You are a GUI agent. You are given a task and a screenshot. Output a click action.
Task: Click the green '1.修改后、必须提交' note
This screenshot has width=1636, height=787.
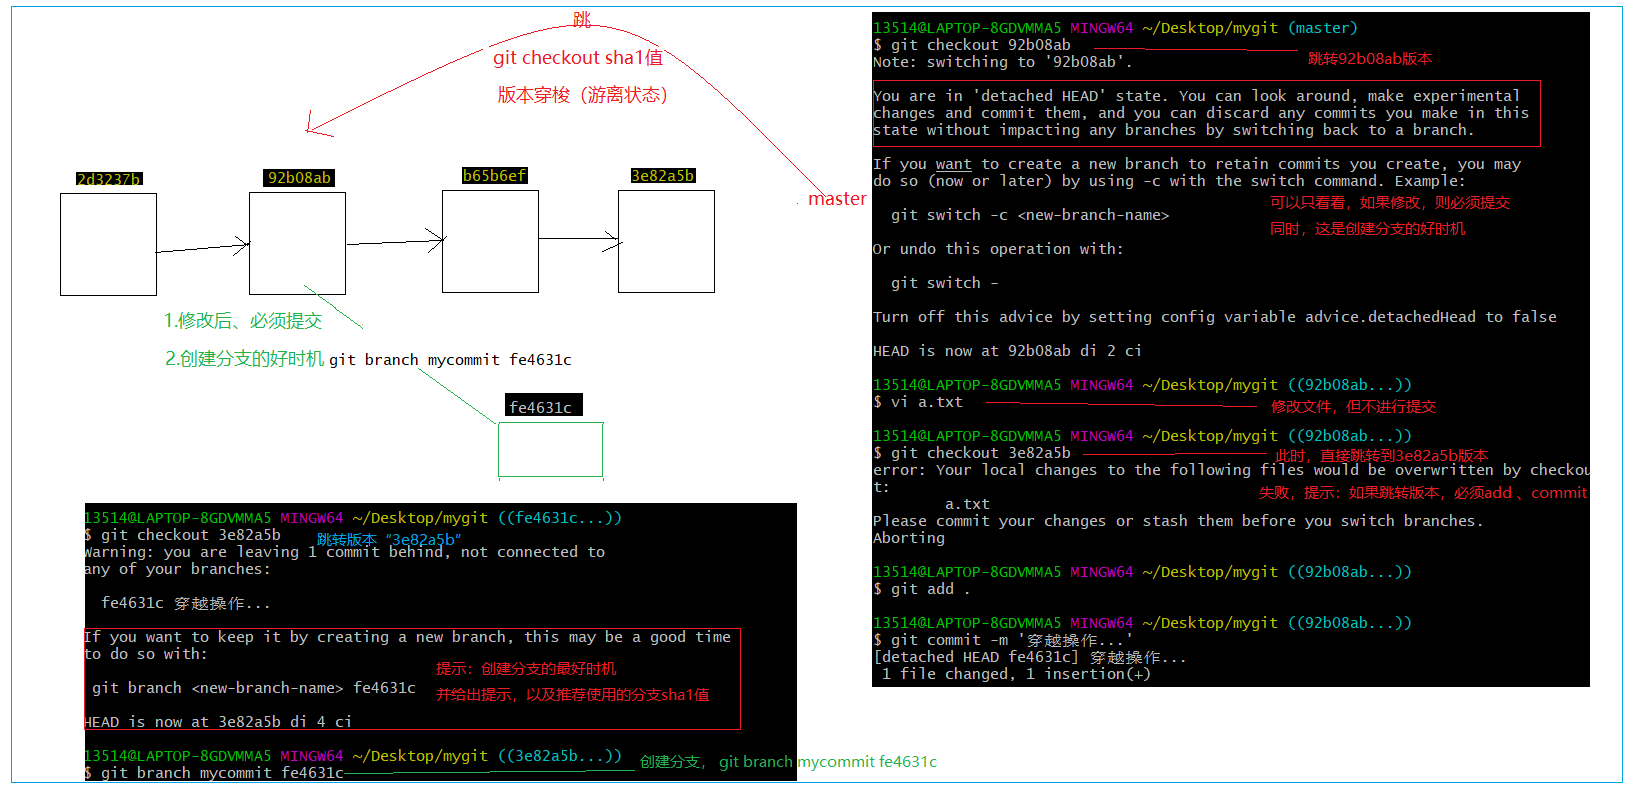pos(243,321)
